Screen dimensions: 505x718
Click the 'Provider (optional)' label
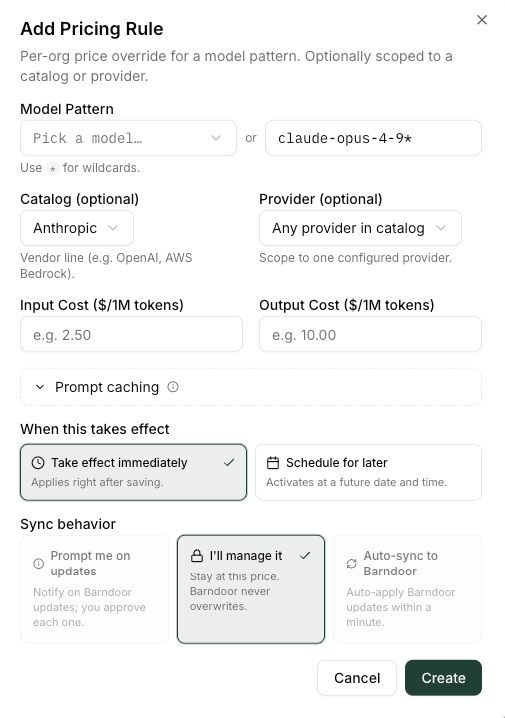pyautogui.click(x=320, y=199)
